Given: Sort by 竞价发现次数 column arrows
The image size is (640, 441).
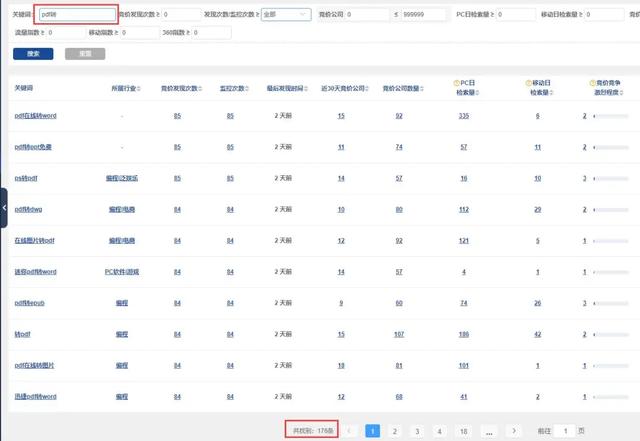Looking at the screenshot, I should click(200, 89).
